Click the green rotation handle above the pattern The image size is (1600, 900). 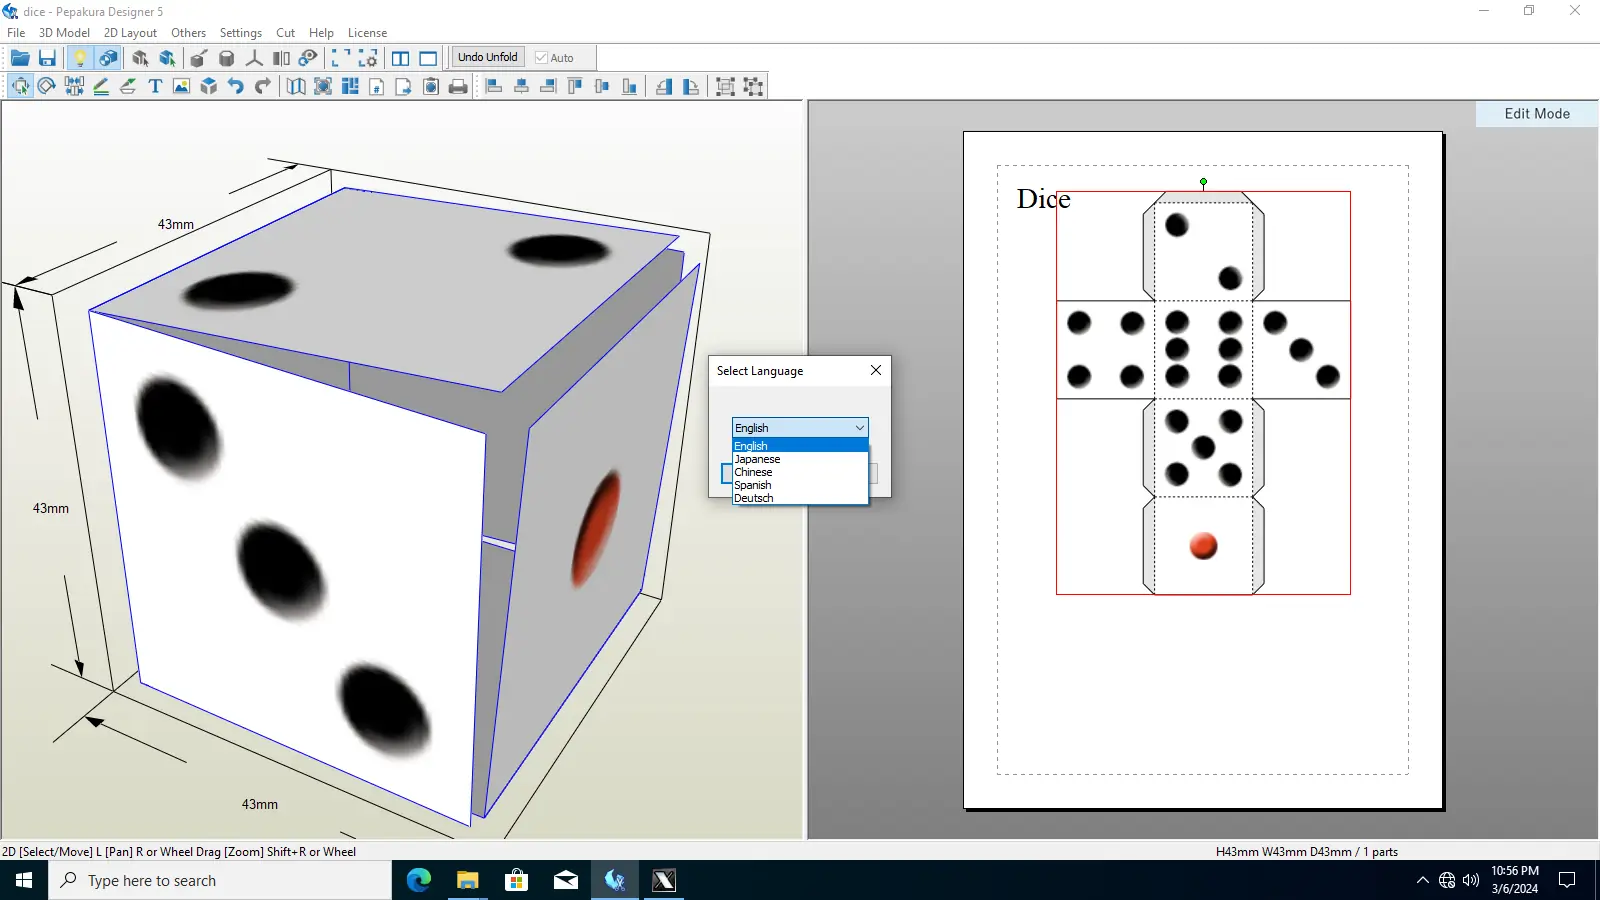coord(1203,182)
